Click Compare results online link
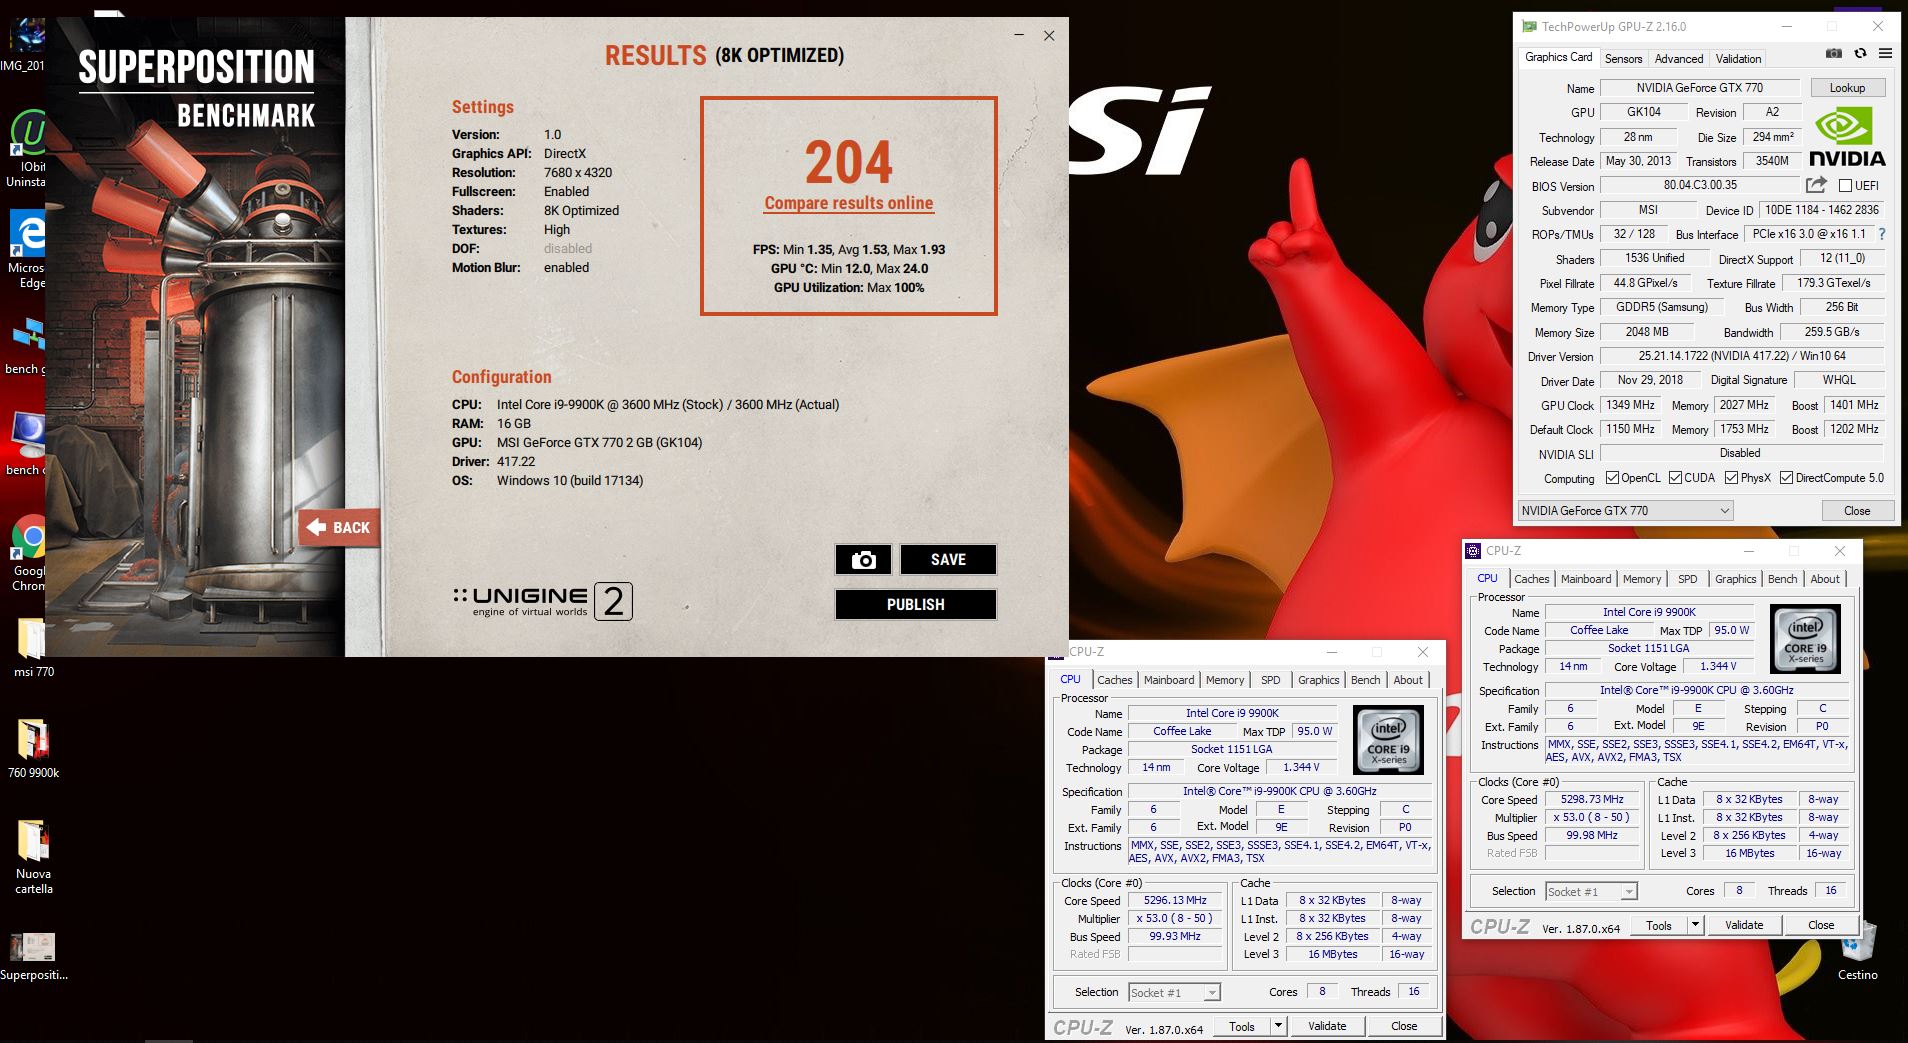Screen dimensions: 1908x1043 coord(848,203)
